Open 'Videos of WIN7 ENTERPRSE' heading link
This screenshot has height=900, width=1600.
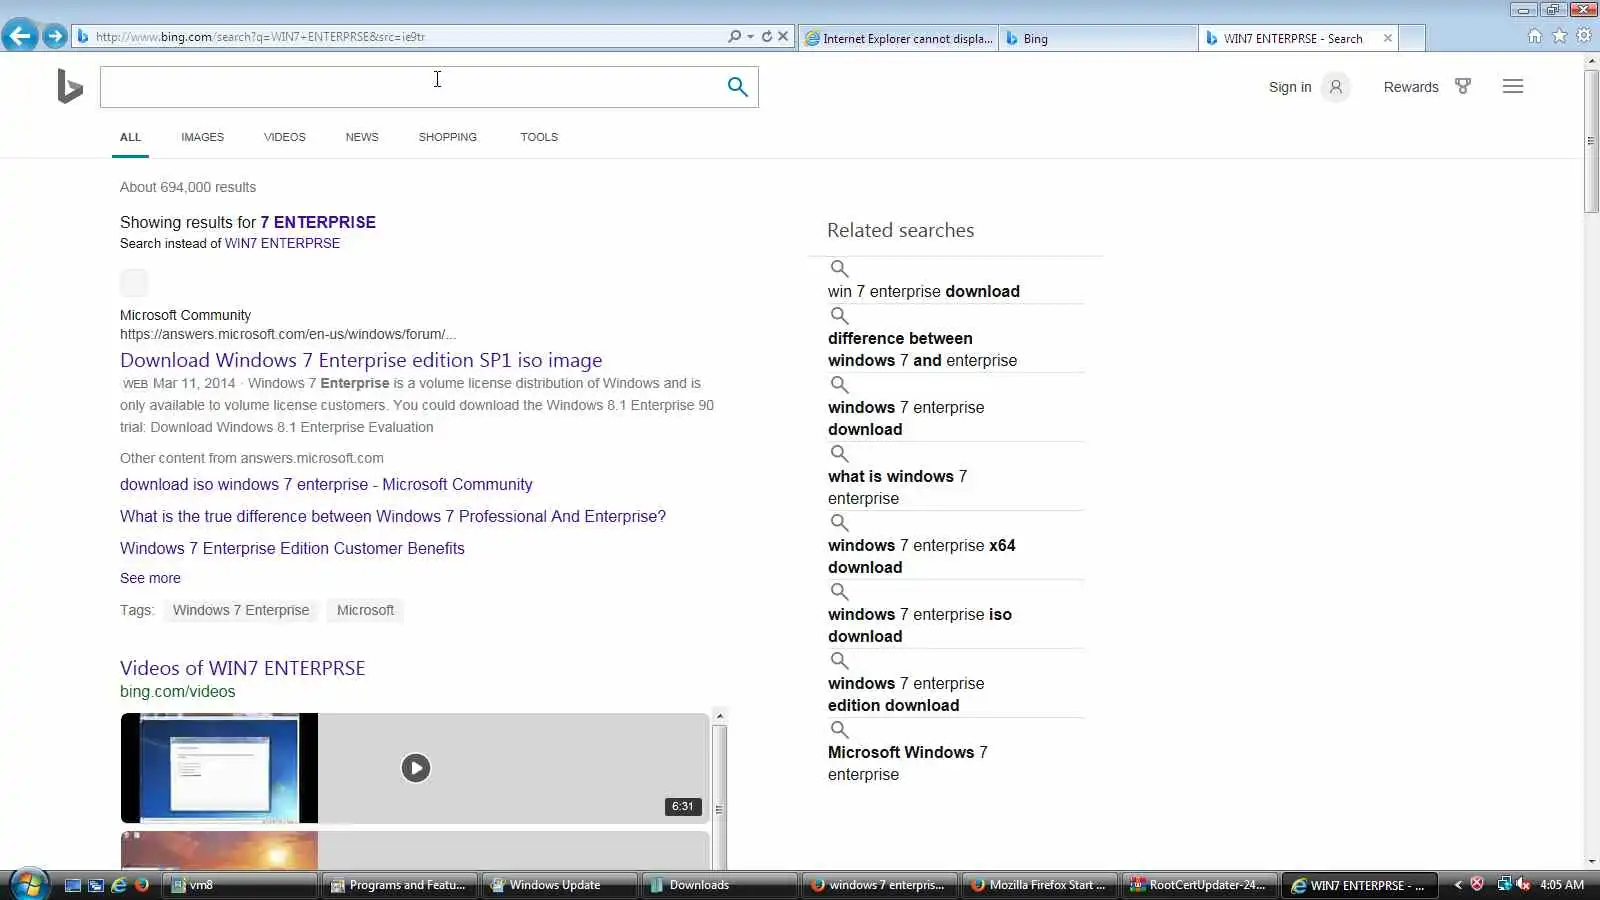click(243, 668)
